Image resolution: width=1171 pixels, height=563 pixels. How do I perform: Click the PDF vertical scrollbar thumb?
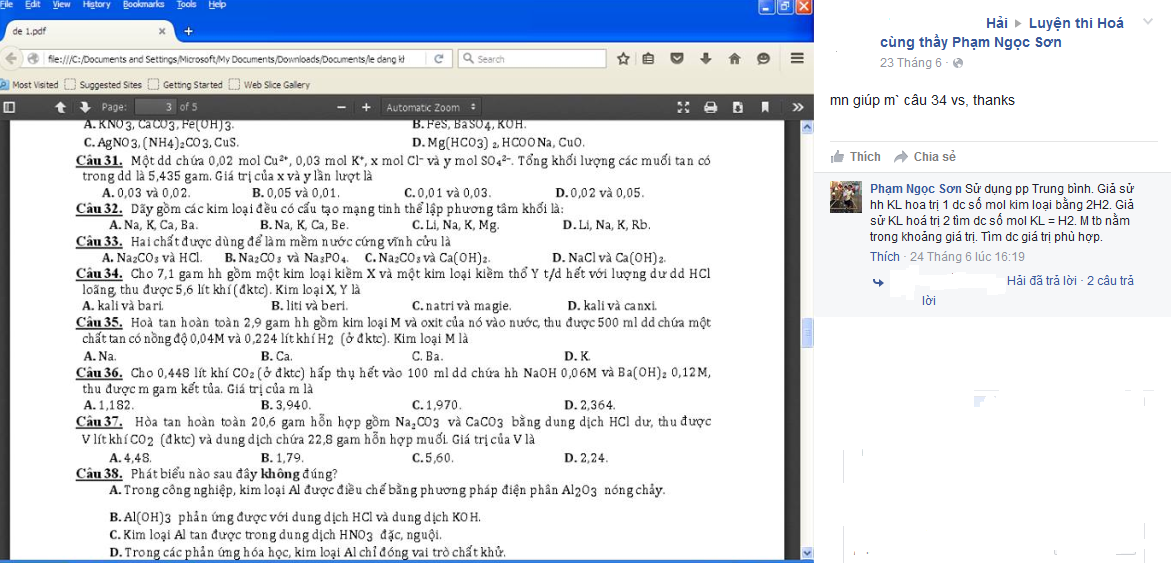(x=807, y=333)
